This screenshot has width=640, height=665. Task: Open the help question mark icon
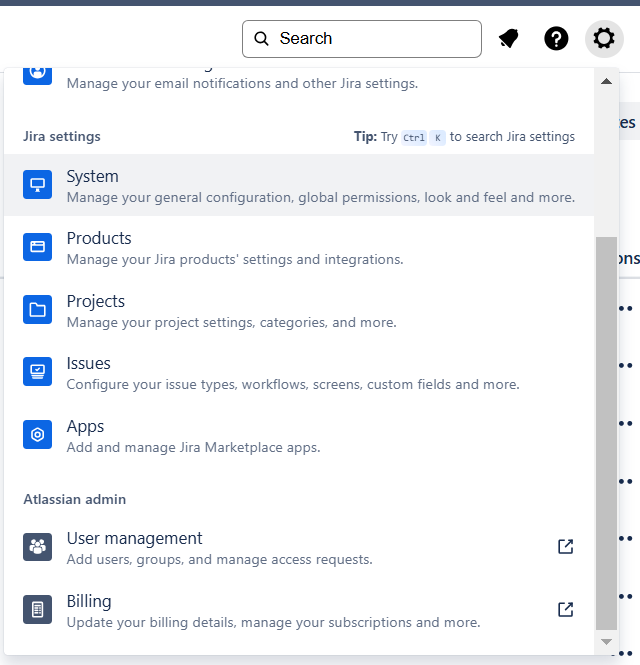pos(556,39)
